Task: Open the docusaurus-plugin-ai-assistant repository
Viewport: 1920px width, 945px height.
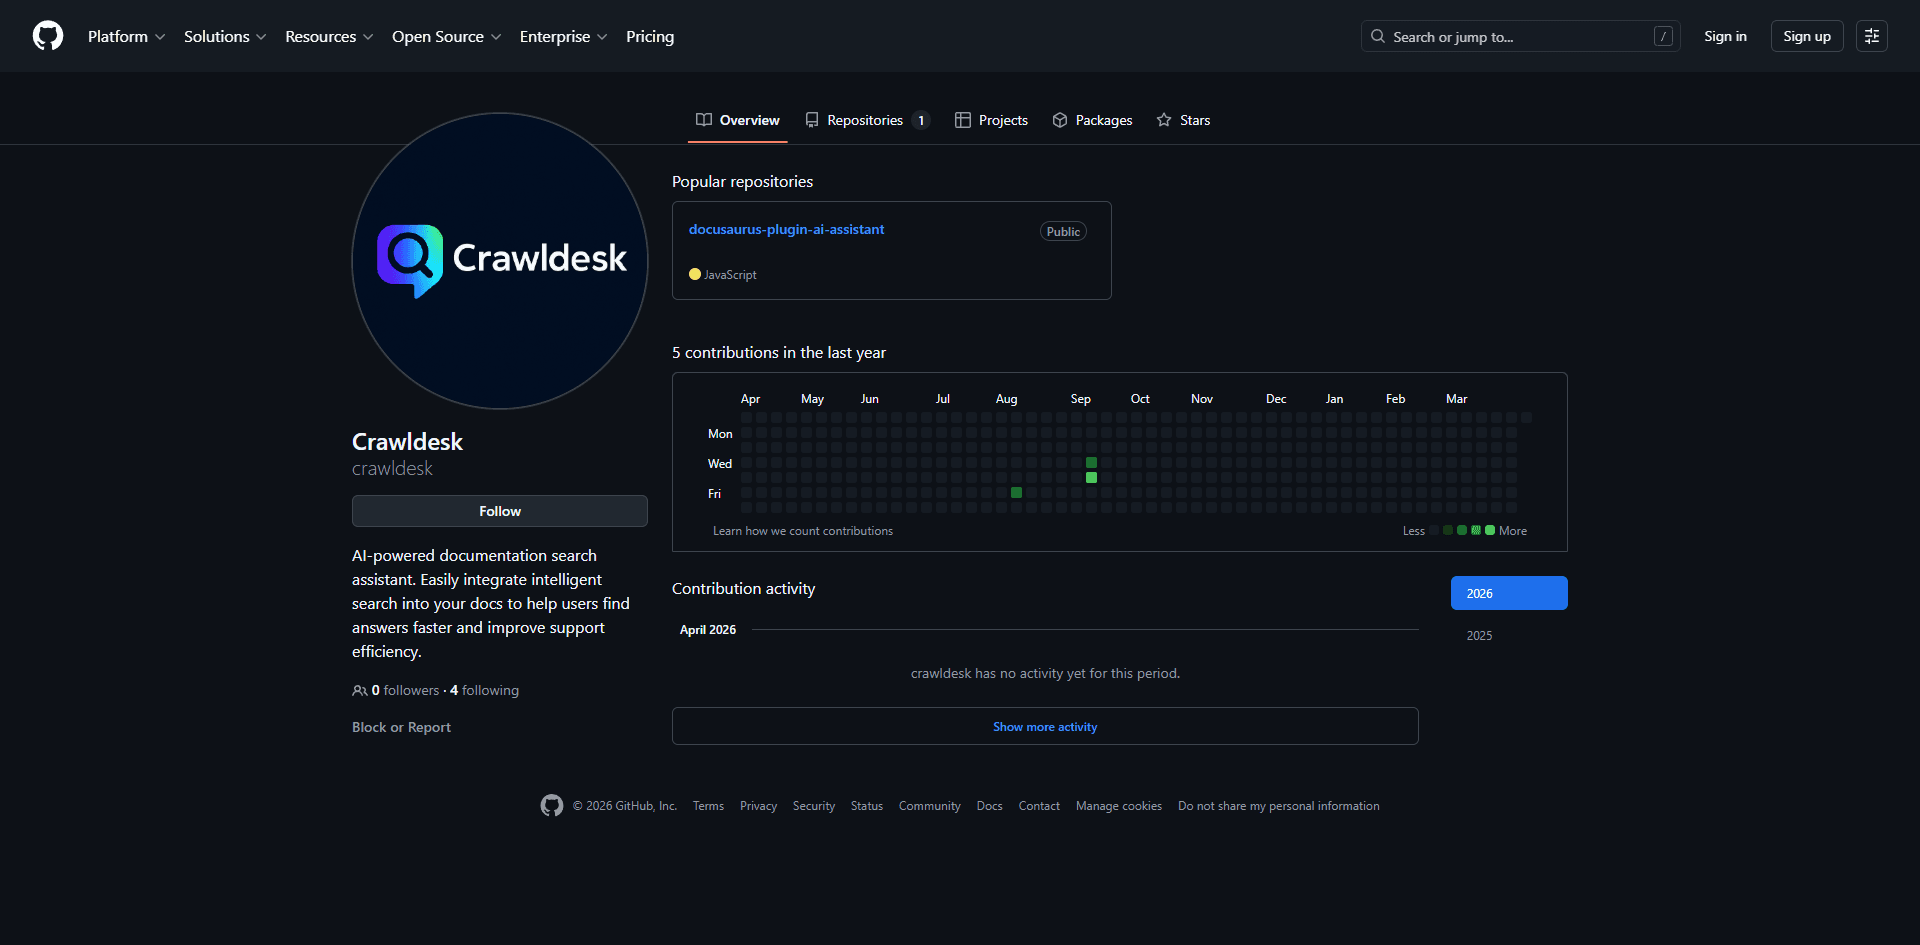Action: tap(786, 229)
